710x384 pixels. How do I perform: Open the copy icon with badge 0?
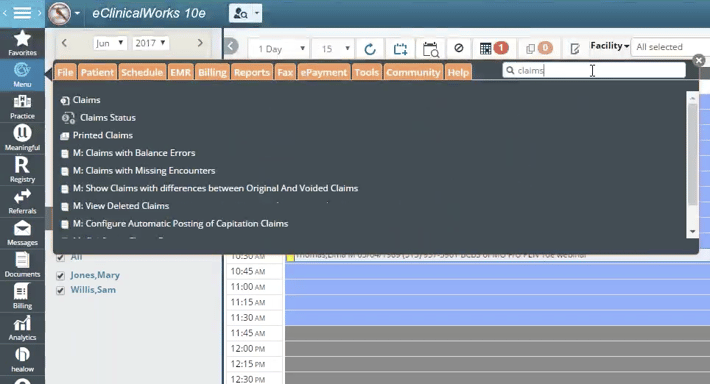point(538,48)
